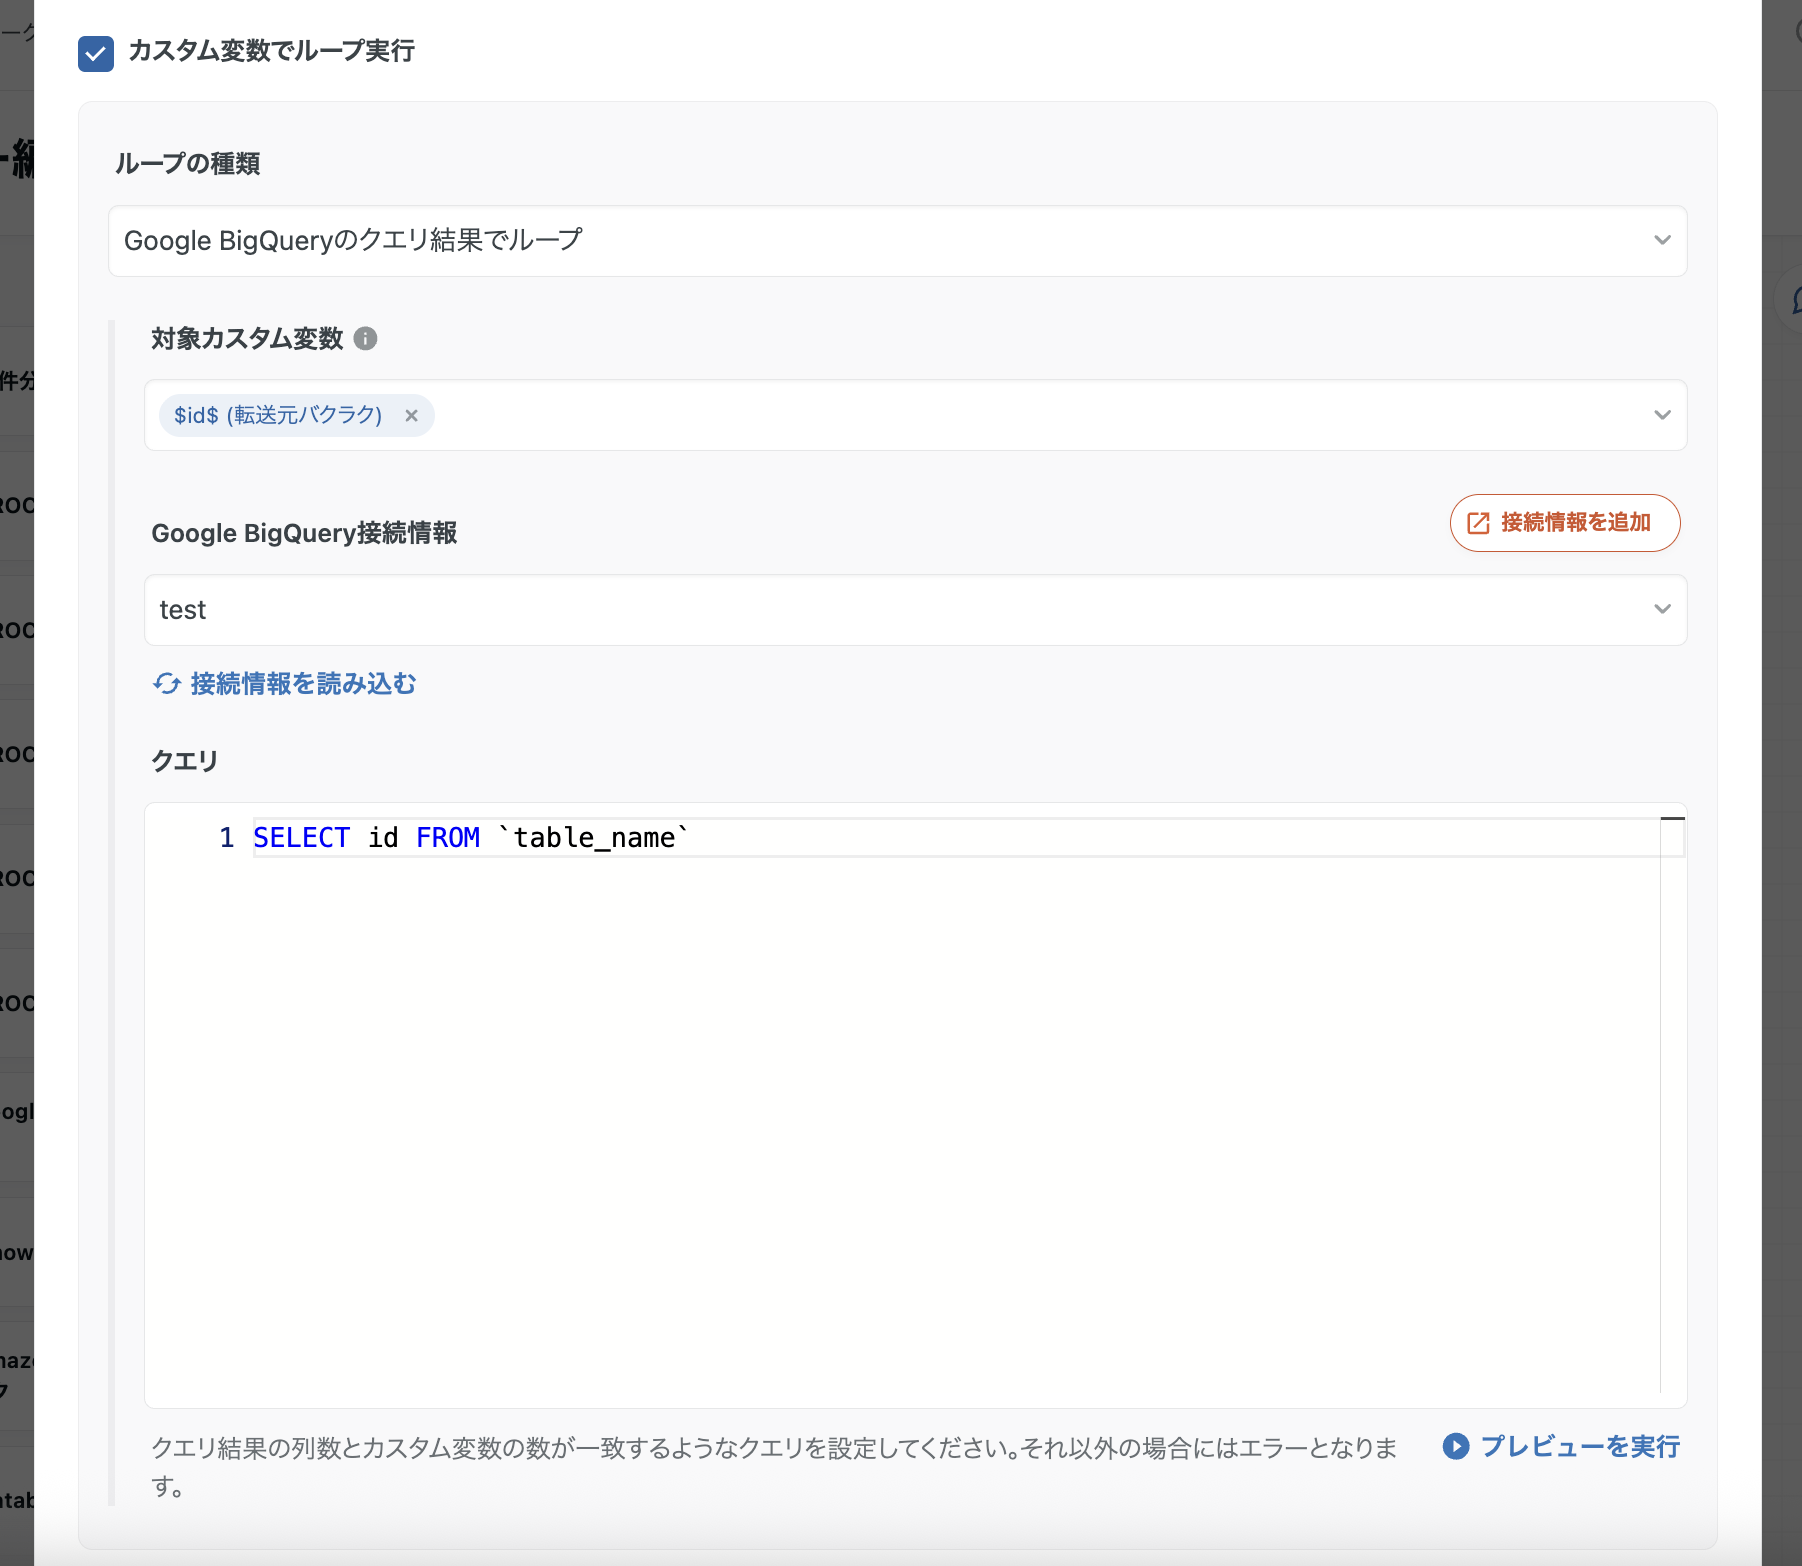
Task: Open the test connection dropdown
Action: click(1662, 609)
